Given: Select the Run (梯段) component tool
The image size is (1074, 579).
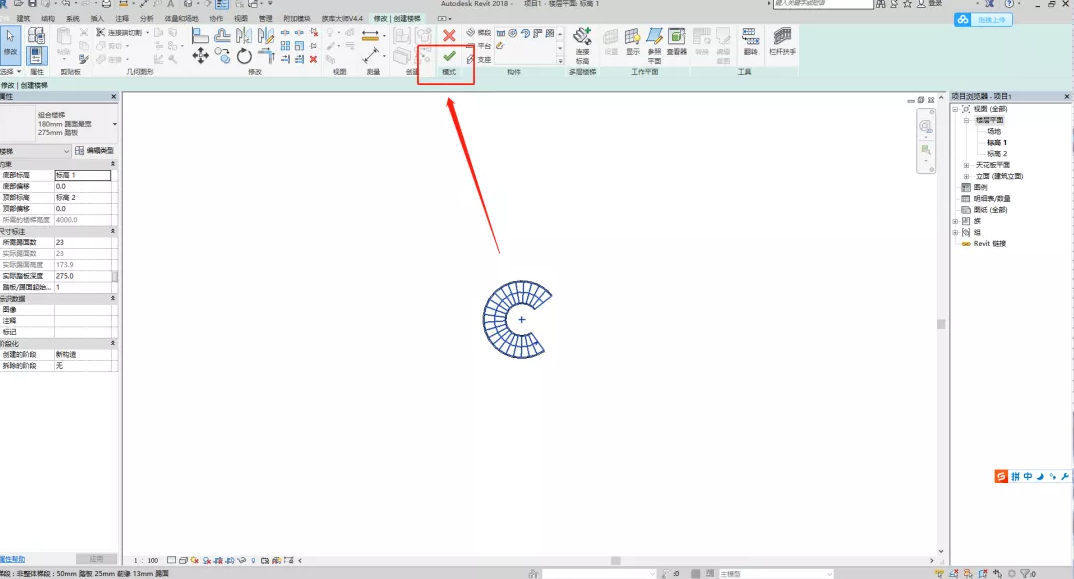Looking at the screenshot, I should coord(479,32).
